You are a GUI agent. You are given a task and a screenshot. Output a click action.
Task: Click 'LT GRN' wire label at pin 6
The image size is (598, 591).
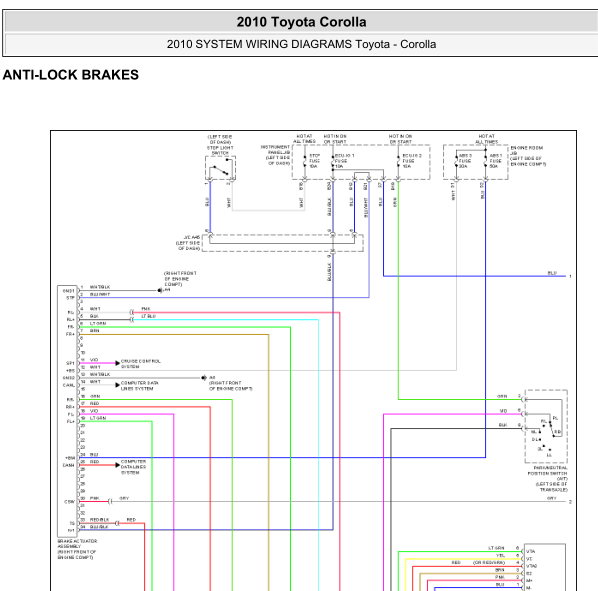click(98, 323)
